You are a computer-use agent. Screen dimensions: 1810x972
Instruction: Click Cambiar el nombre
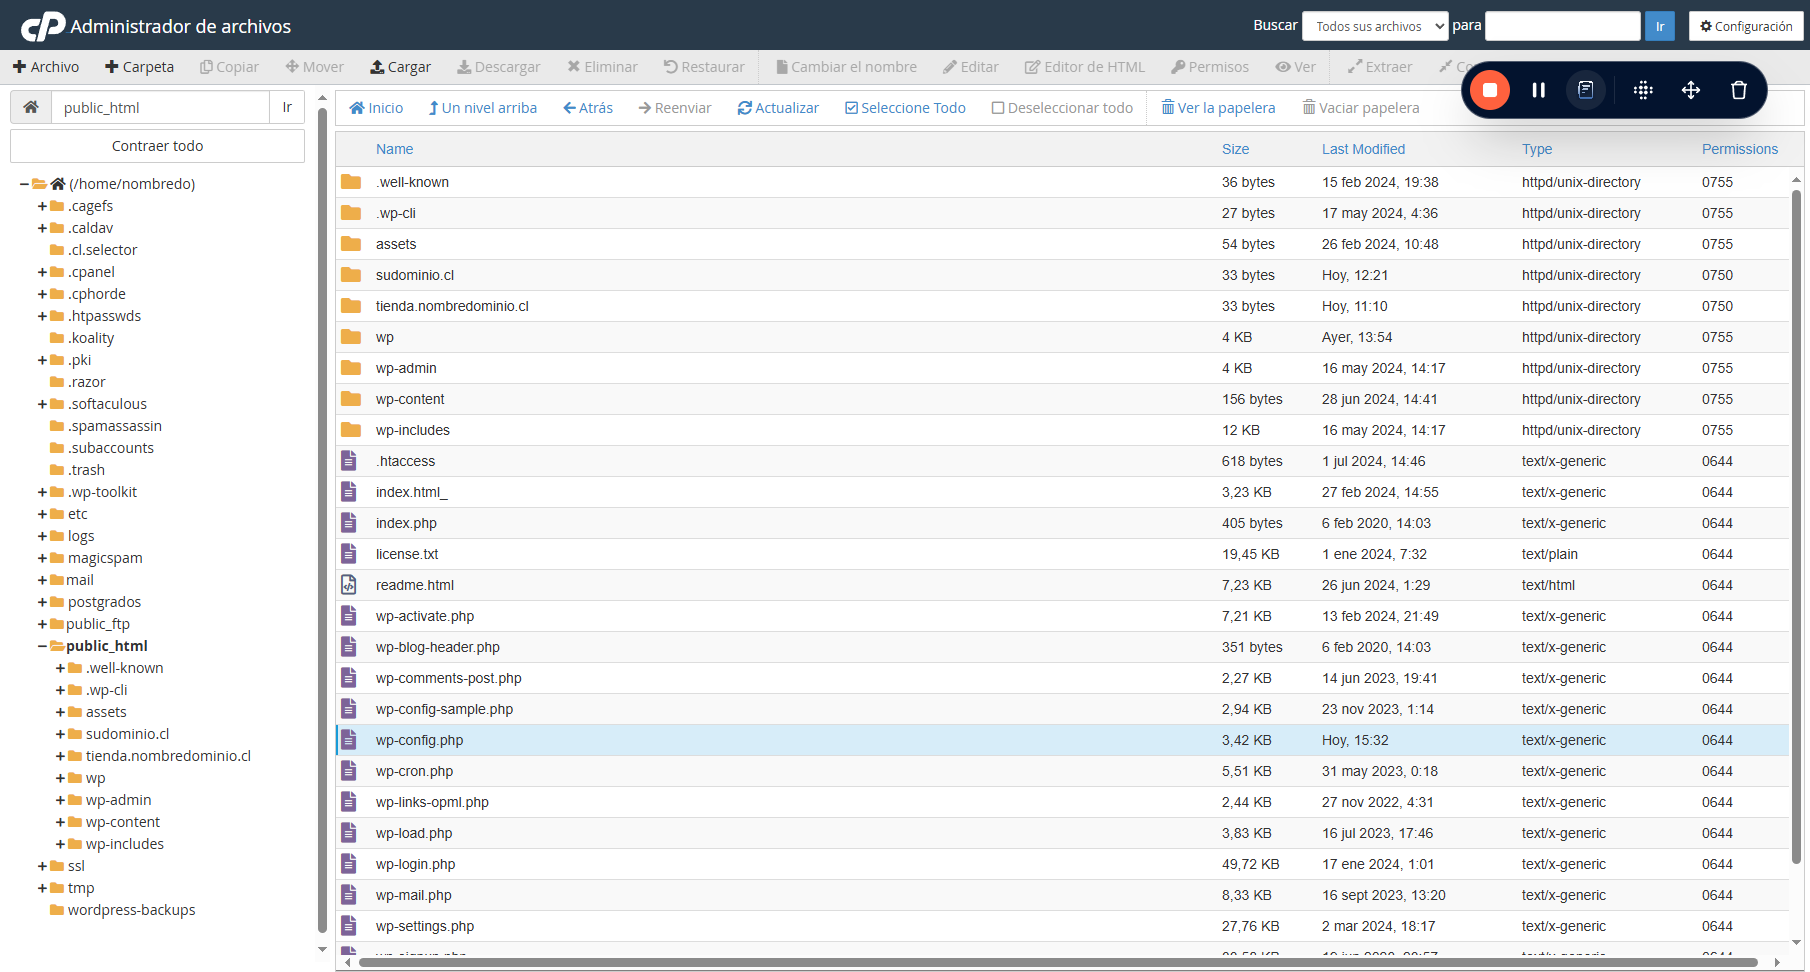tap(846, 67)
